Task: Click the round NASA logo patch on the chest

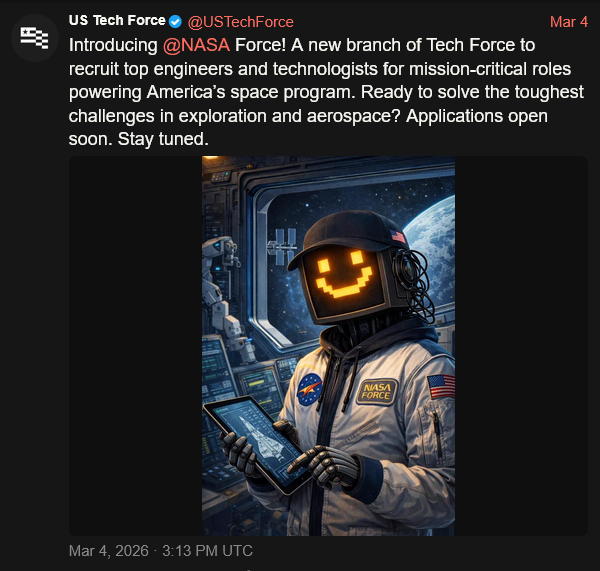Action: [x=310, y=388]
